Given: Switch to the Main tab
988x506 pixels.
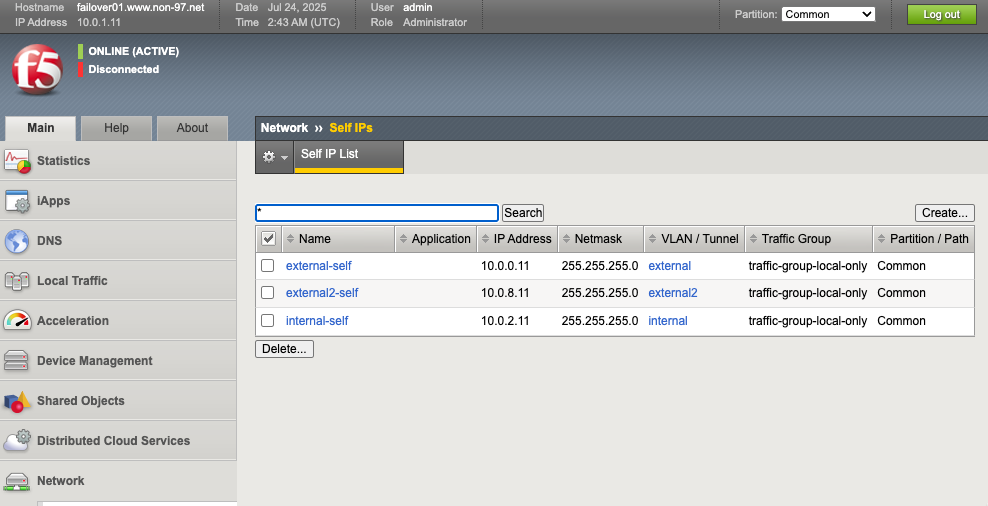Looking at the screenshot, I should (x=41, y=128).
